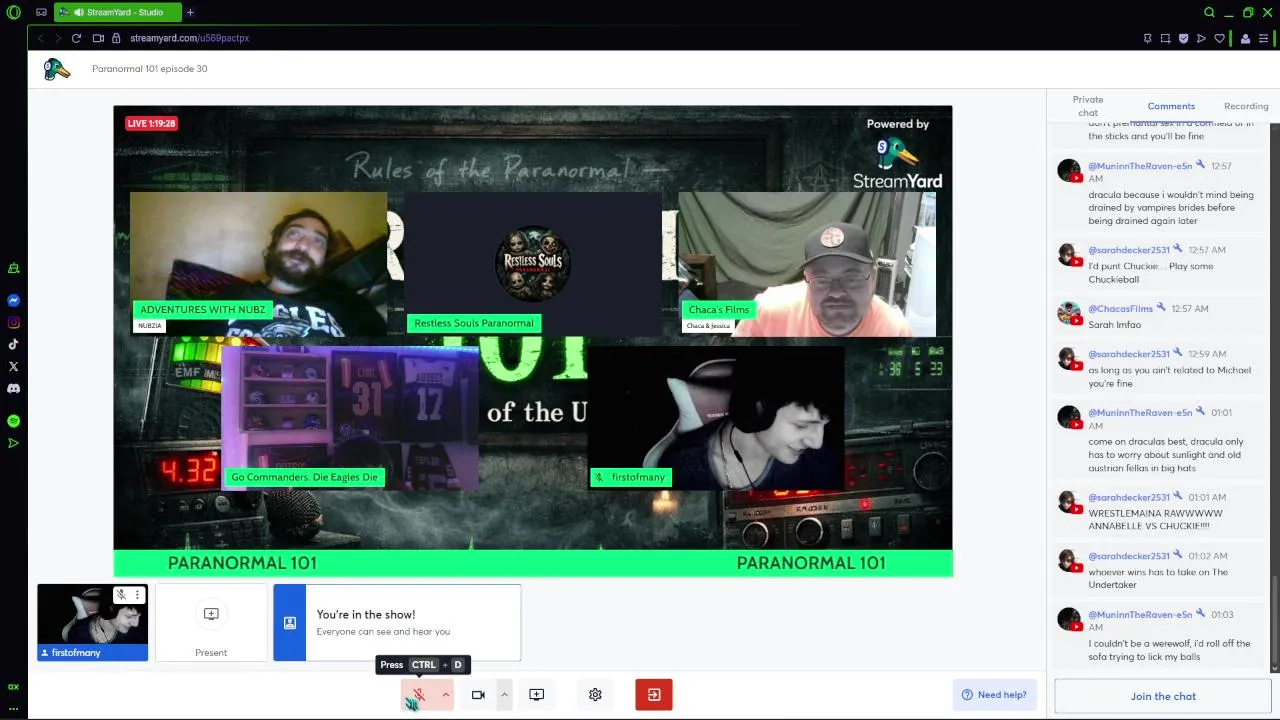Open Need help? link
The width and height of the screenshot is (1280, 720).
pyautogui.click(x=994, y=695)
